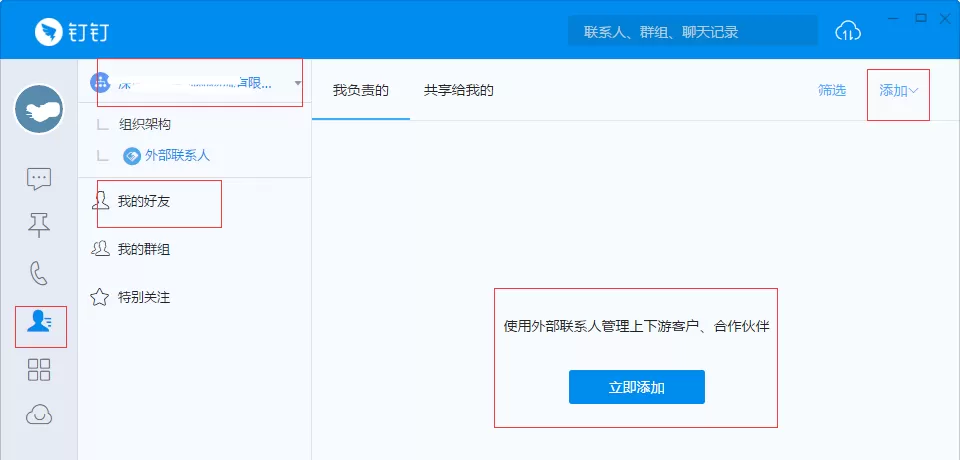Click the external contacts badge icon

[132, 156]
